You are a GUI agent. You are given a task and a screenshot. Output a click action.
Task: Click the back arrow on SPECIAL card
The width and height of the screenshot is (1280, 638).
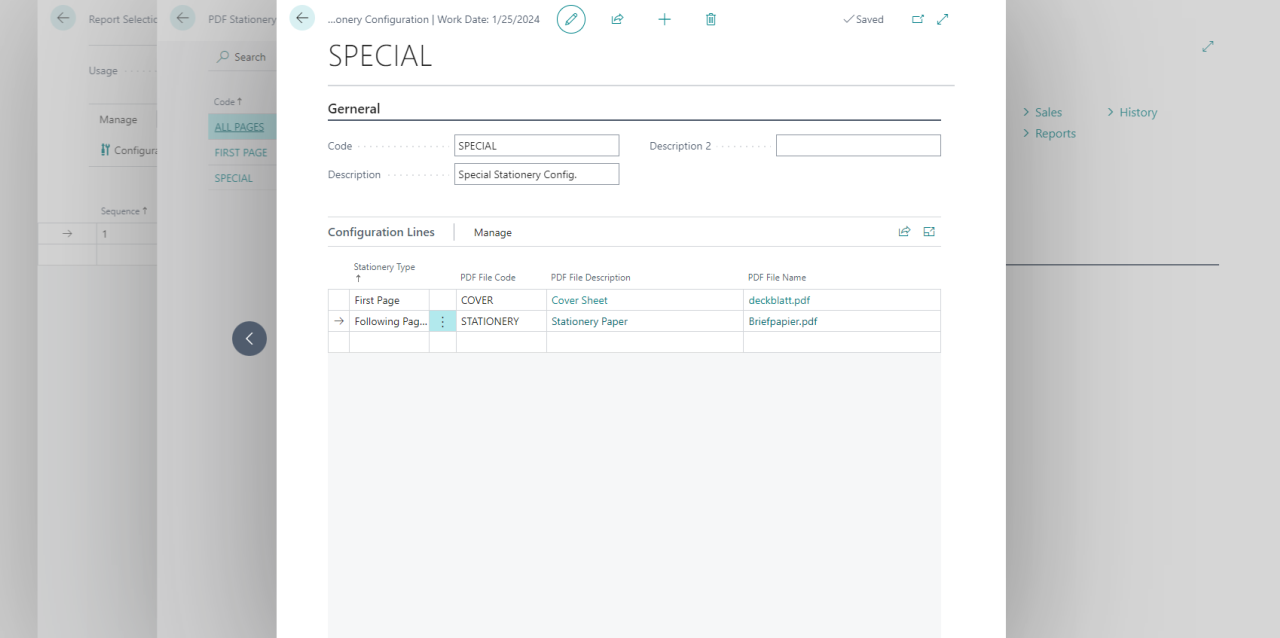(302, 17)
